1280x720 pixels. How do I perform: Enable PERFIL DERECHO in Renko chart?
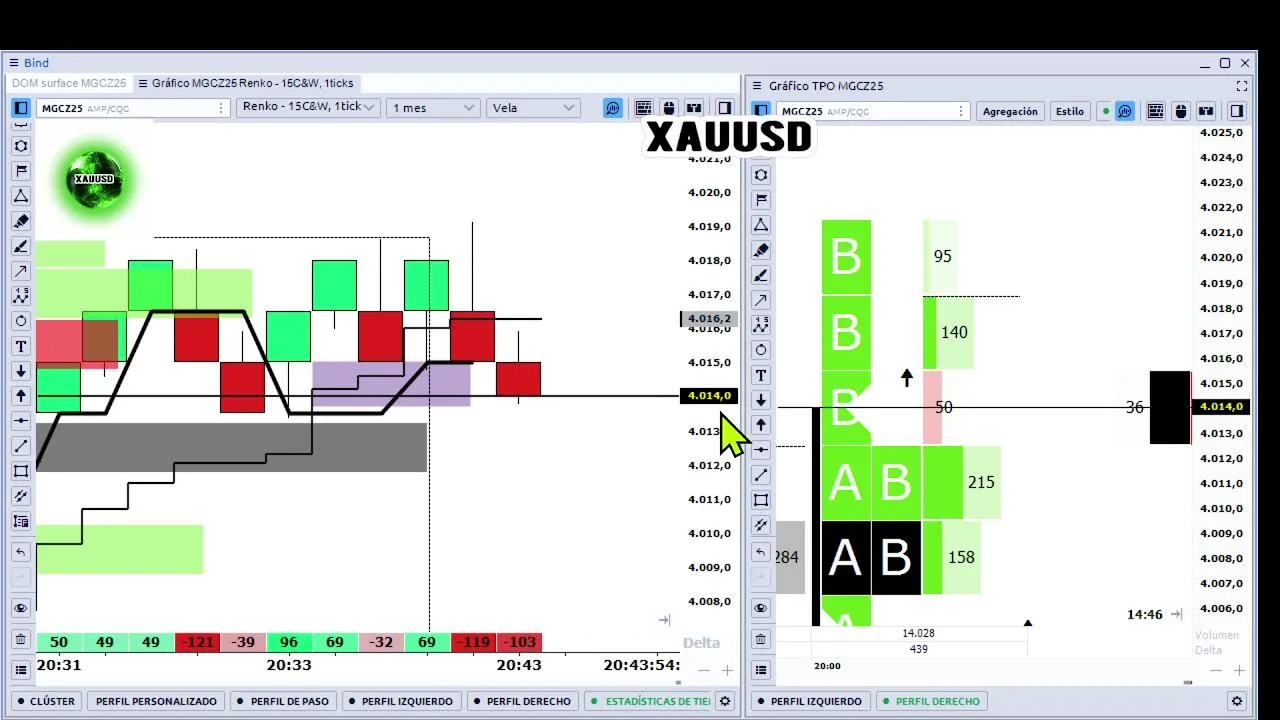point(521,701)
